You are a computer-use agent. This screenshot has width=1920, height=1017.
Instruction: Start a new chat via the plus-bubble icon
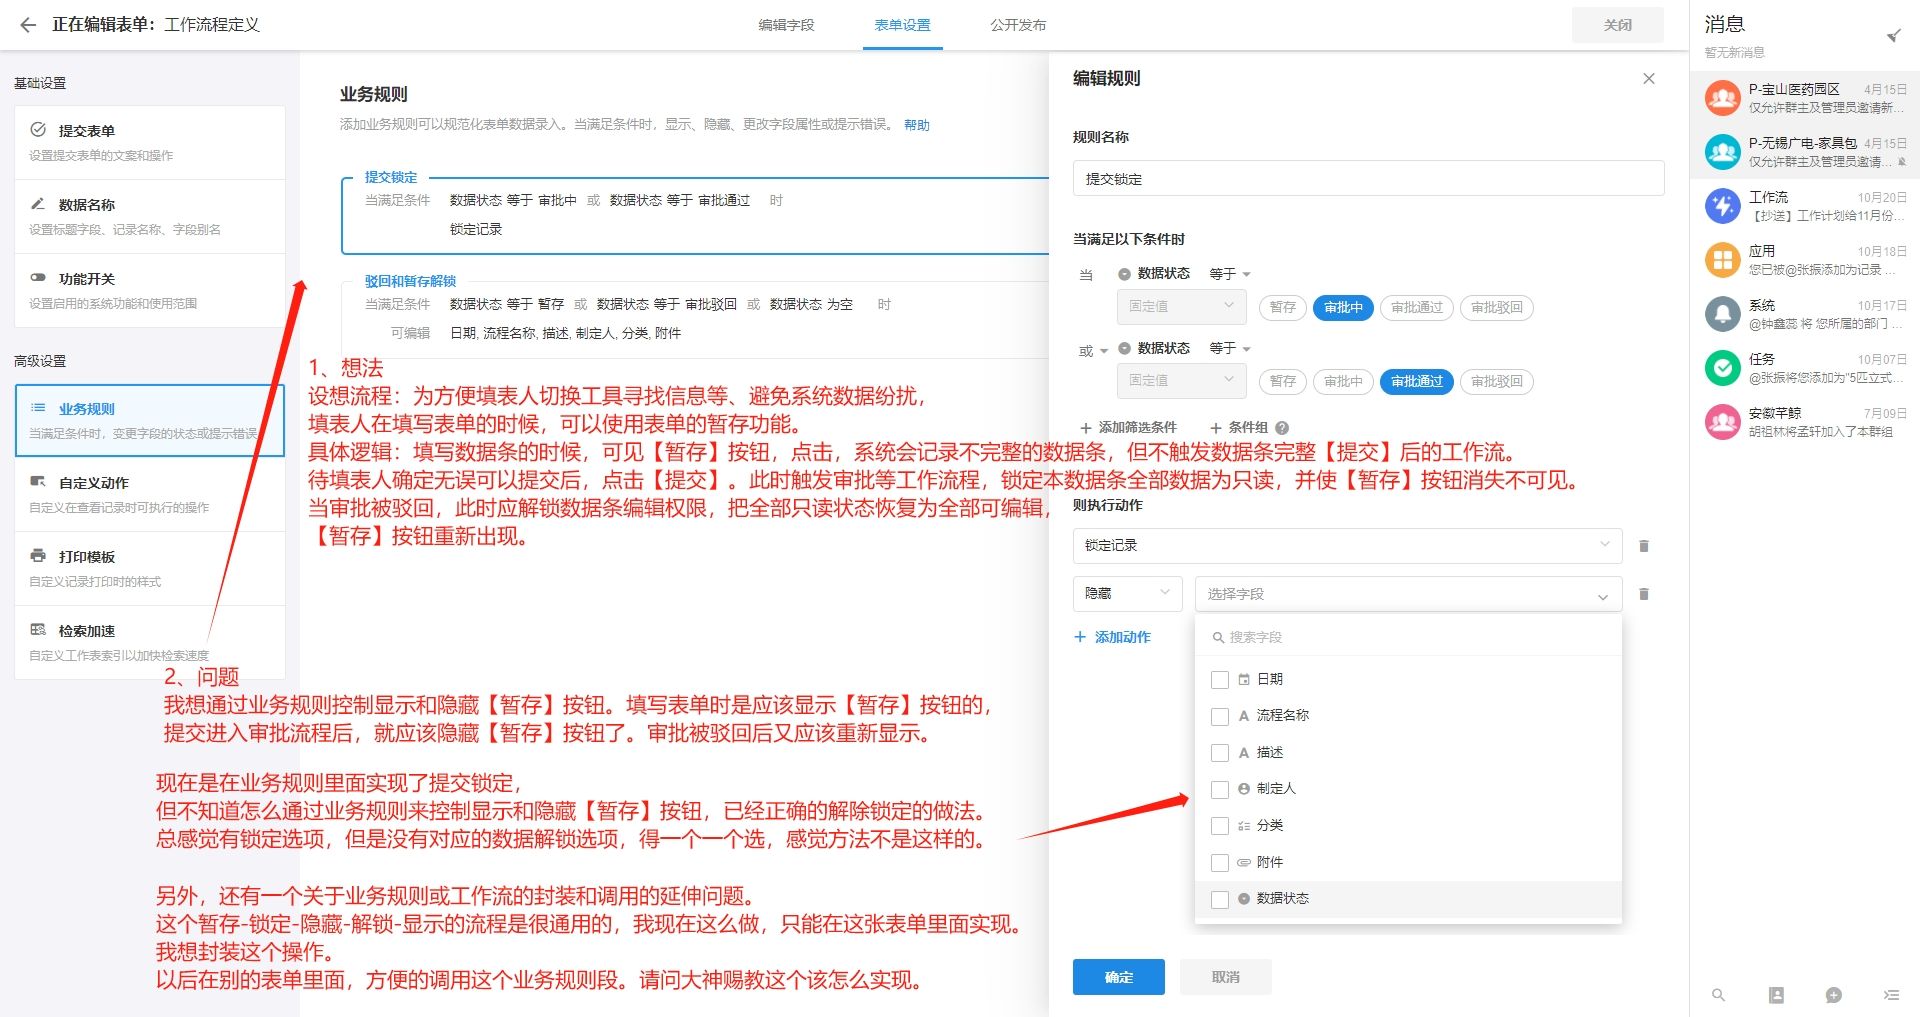1833,996
